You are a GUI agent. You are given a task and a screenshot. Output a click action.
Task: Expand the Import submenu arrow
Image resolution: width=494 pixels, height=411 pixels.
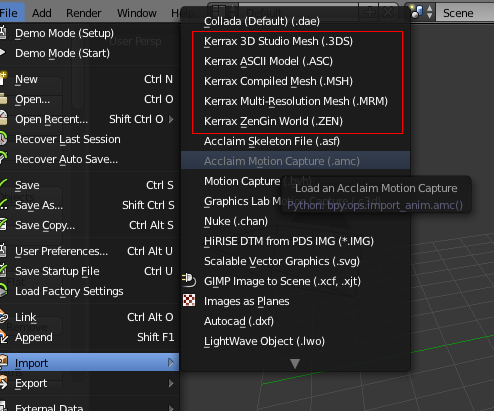171,363
